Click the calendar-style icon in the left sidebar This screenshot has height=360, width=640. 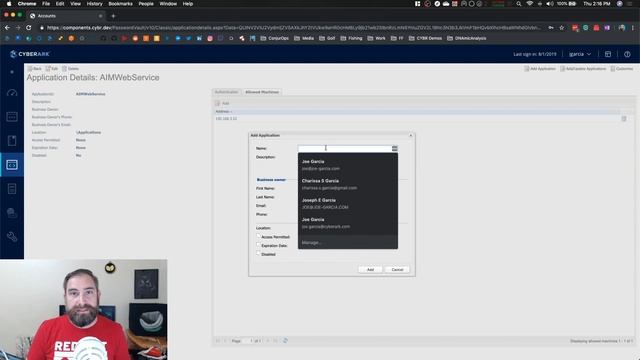coord(12,117)
